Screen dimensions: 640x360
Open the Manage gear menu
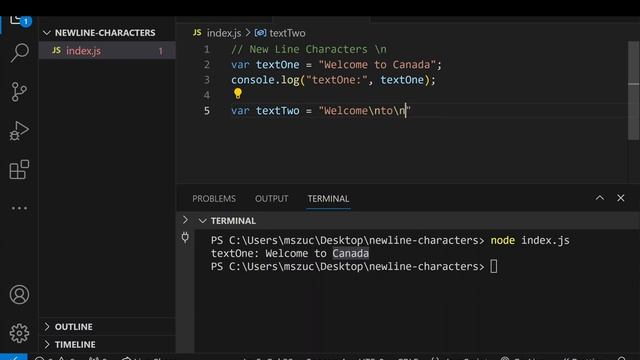point(19,333)
